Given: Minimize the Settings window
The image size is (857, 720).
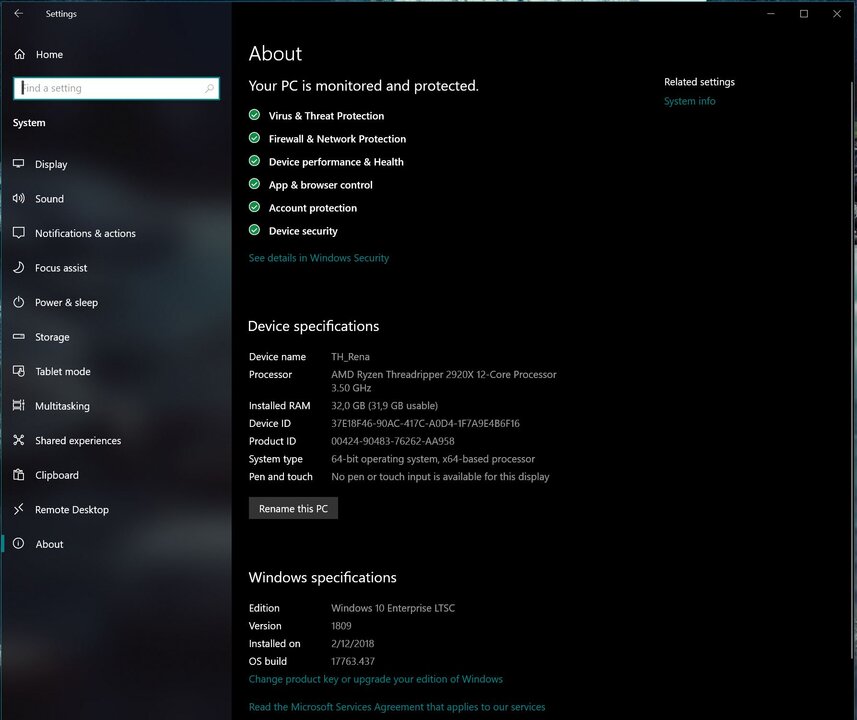Looking at the screenshot, I should (771, 14).
